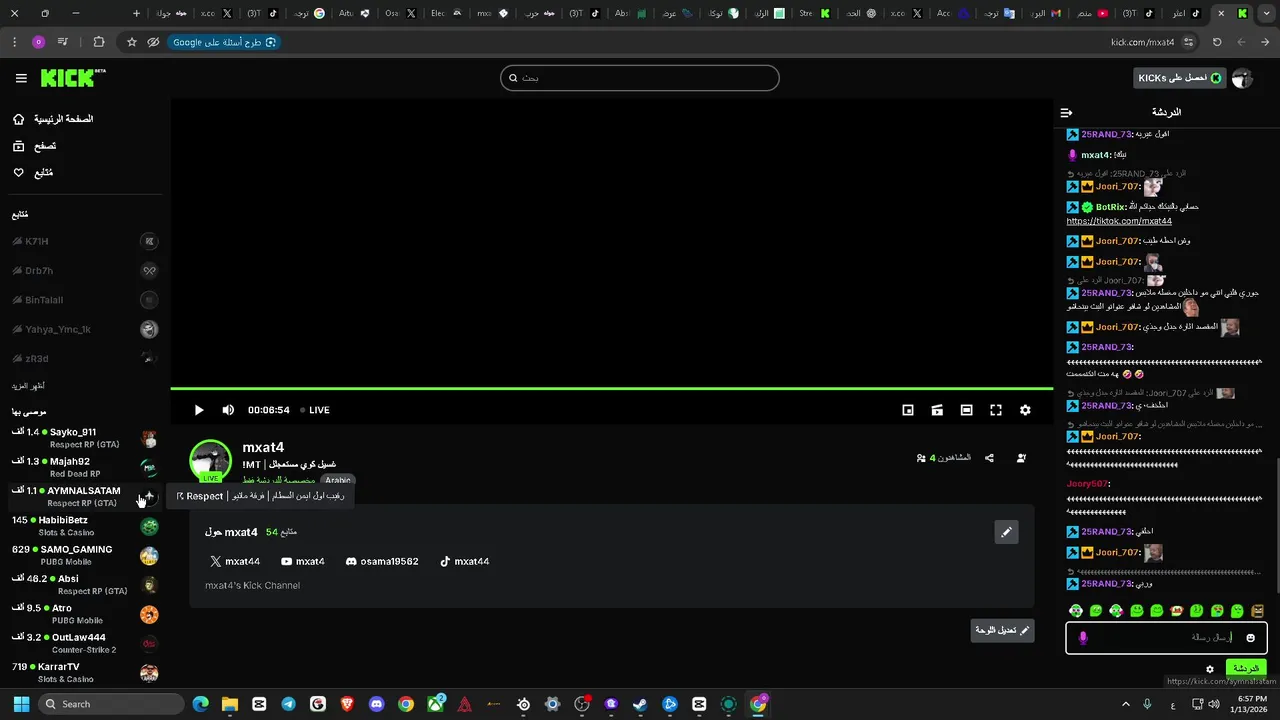The width and height of the screenshot is (1280, 720).
Task: Click the mxat4 channel avatar
Action: 211,461
